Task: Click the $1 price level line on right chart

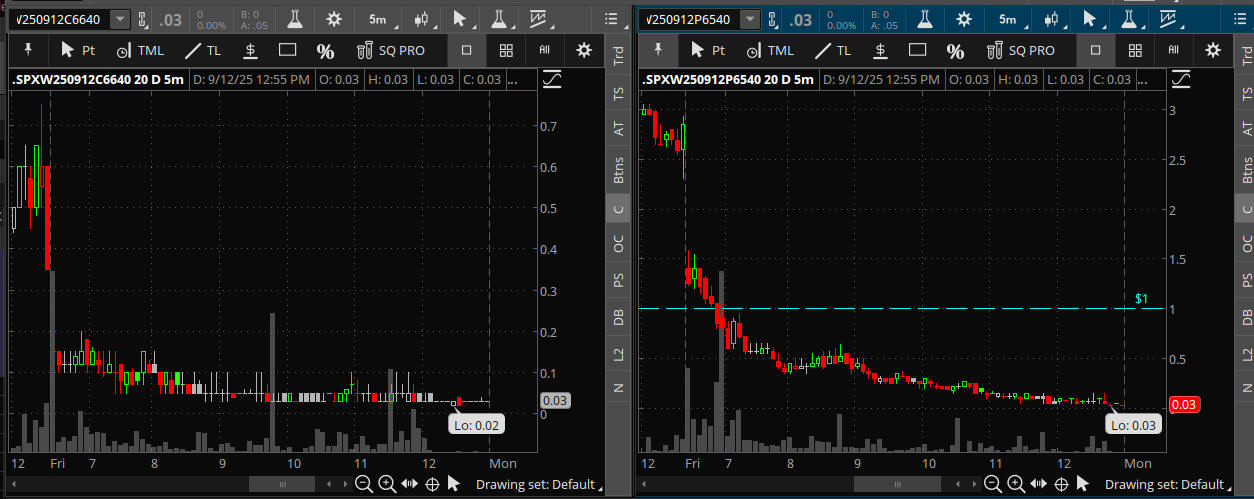Action: pos(900,308)
